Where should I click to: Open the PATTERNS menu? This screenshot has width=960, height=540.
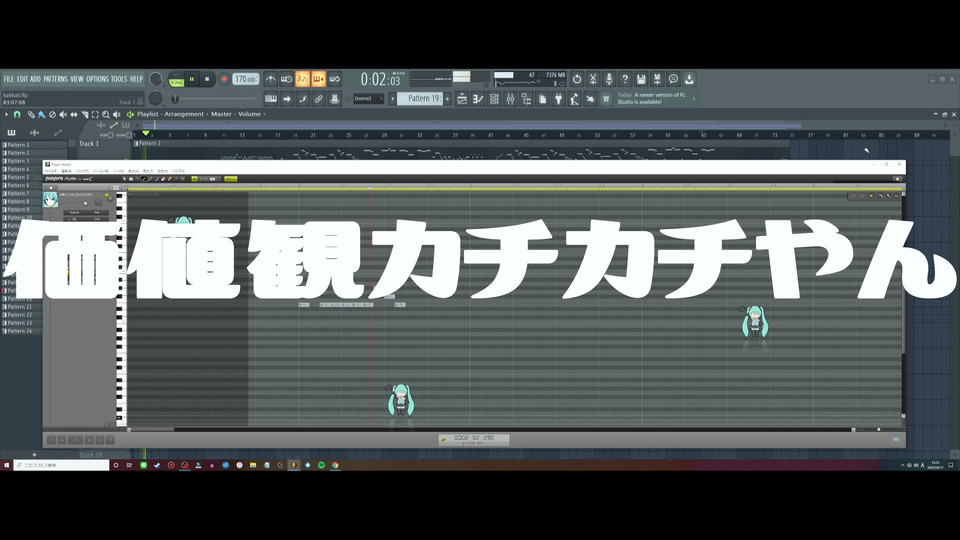(x=56, y=79)
